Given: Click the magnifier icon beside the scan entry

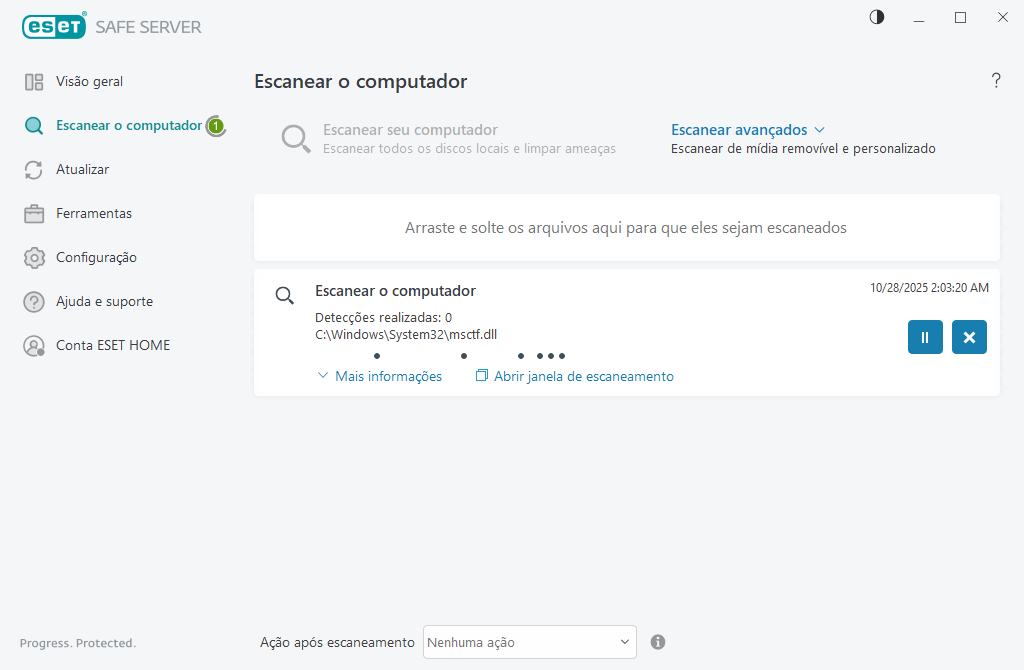Looking at the screenshot, I should (284, 295).
